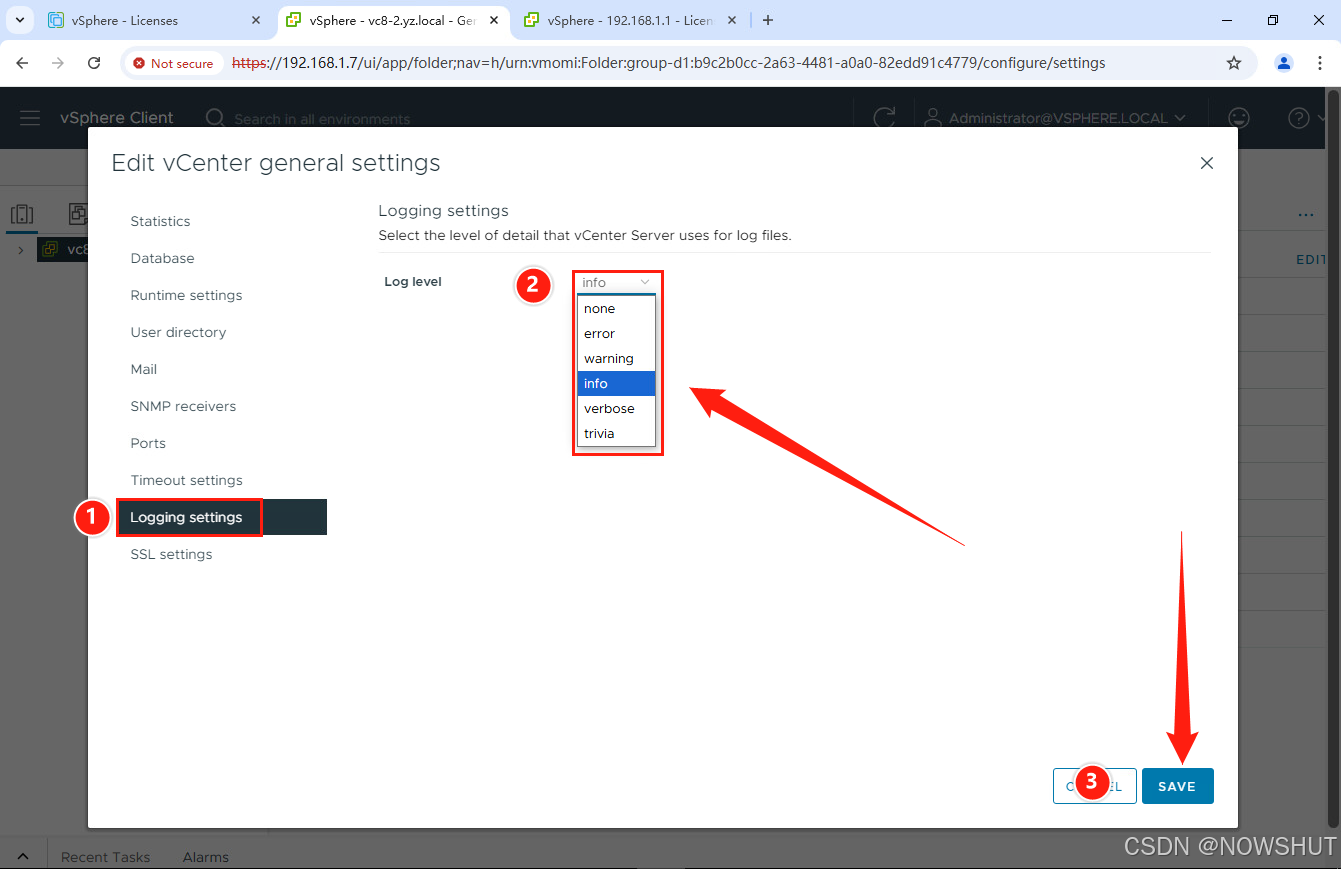The height and width of the screenshot is (869, 1341).
Task: Switch to vSphere - vc8-2.yz.local tab
Action: coord(393,20)
